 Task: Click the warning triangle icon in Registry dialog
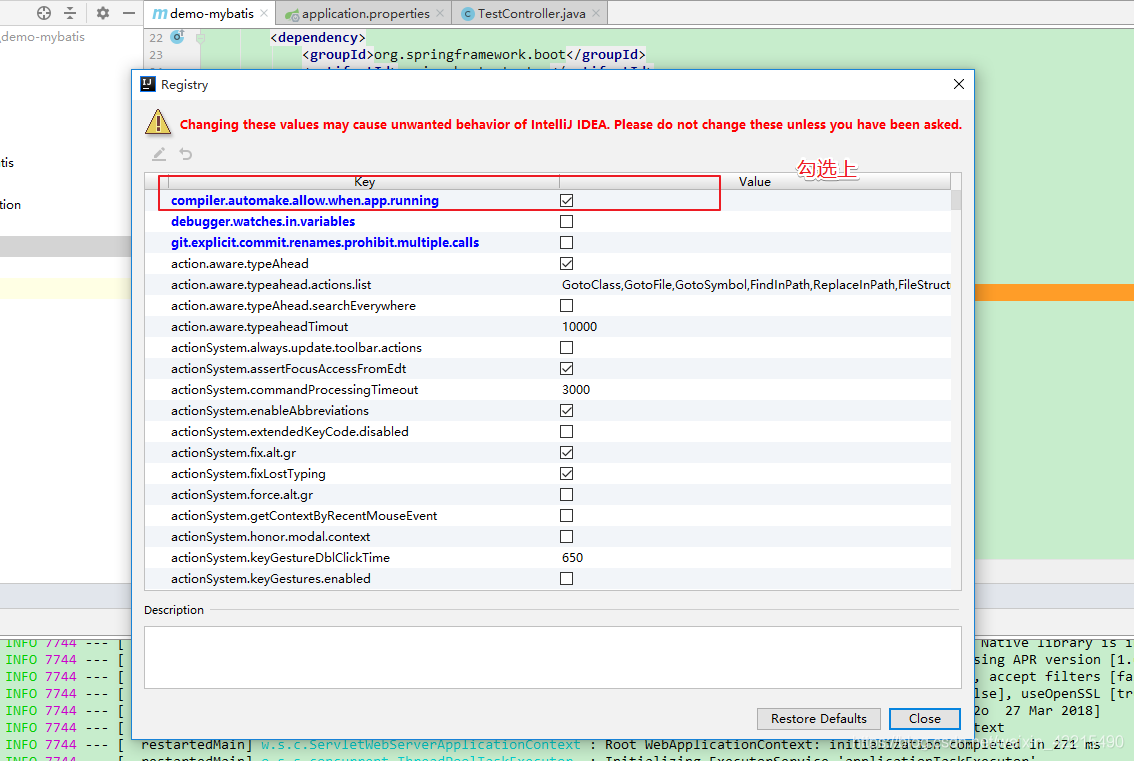point(157,123)
